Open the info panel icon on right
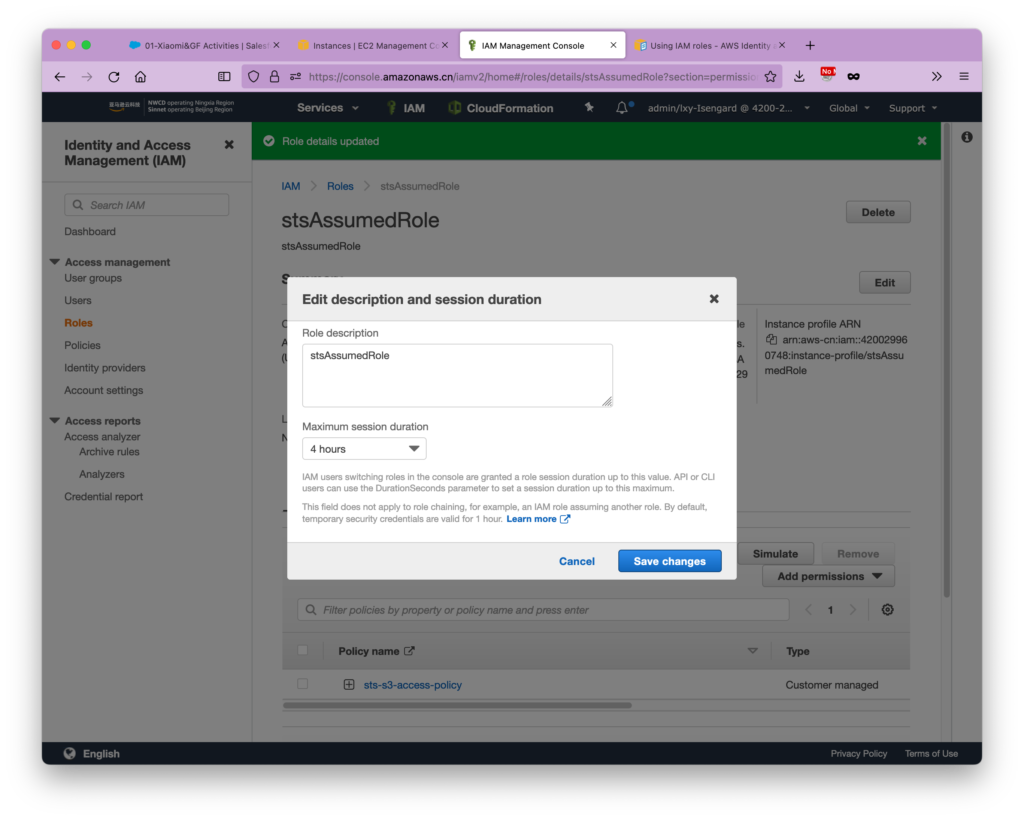The width and height of the screenshot is (1024, 820). click(x=966, y=137)
